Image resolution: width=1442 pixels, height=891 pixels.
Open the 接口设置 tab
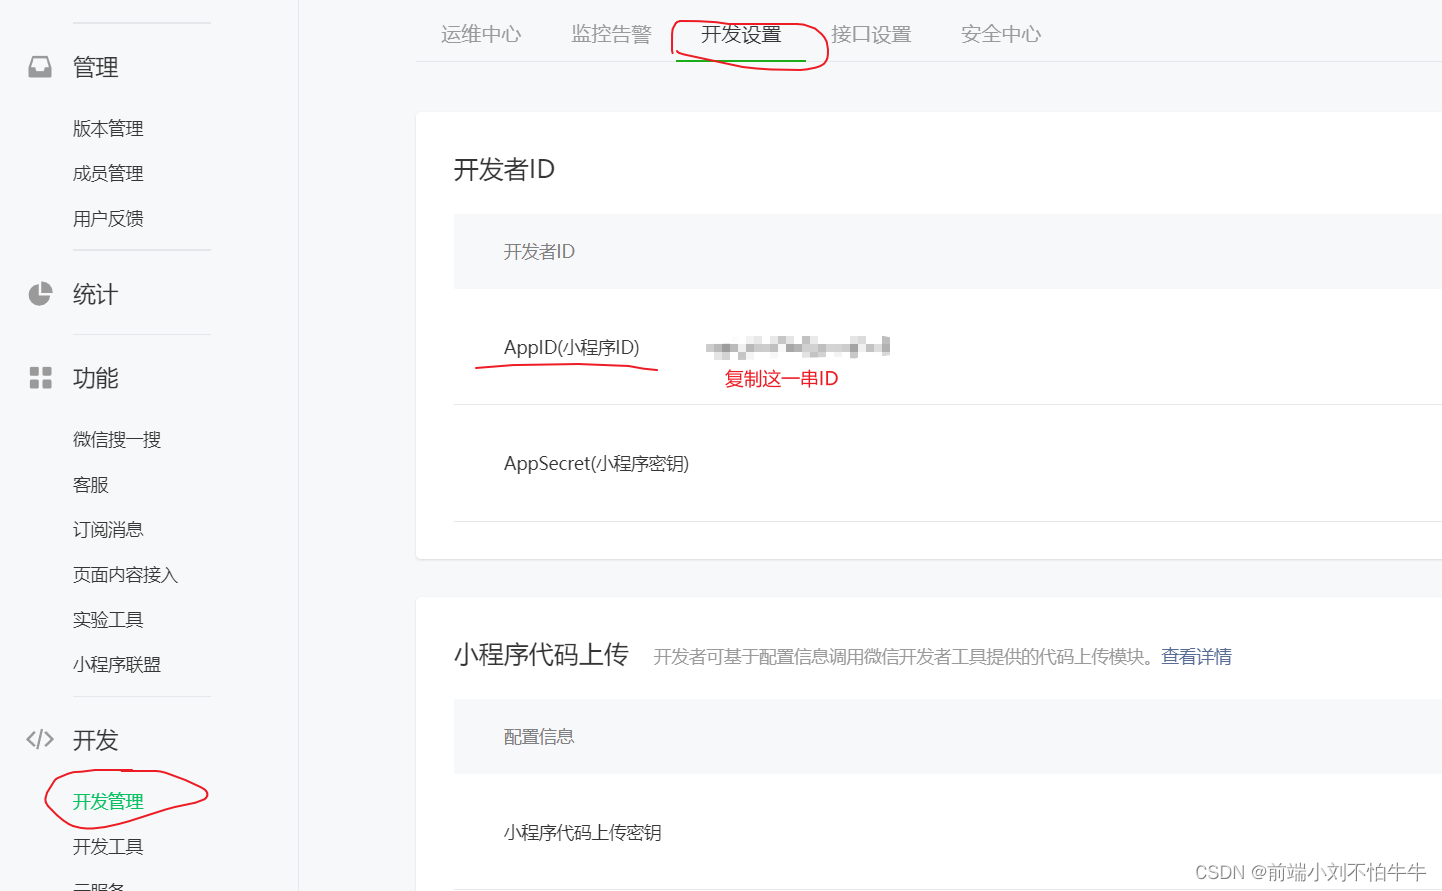(871, 34)
